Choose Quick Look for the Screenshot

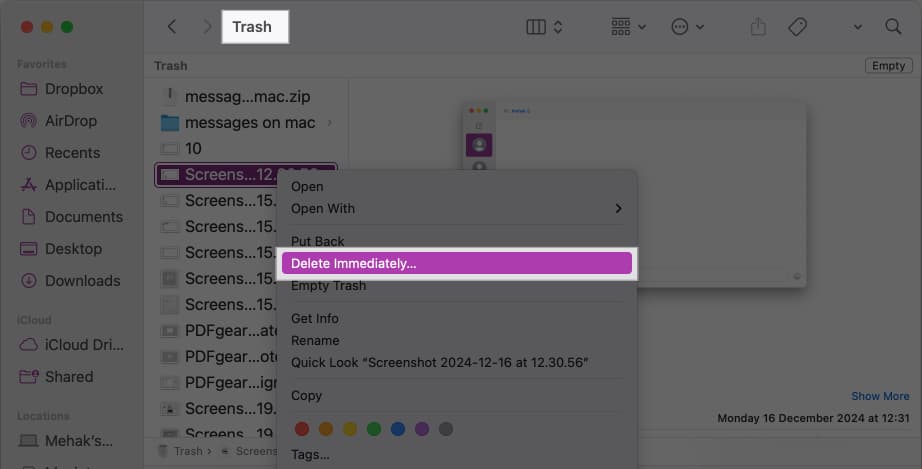click(439, 363)
